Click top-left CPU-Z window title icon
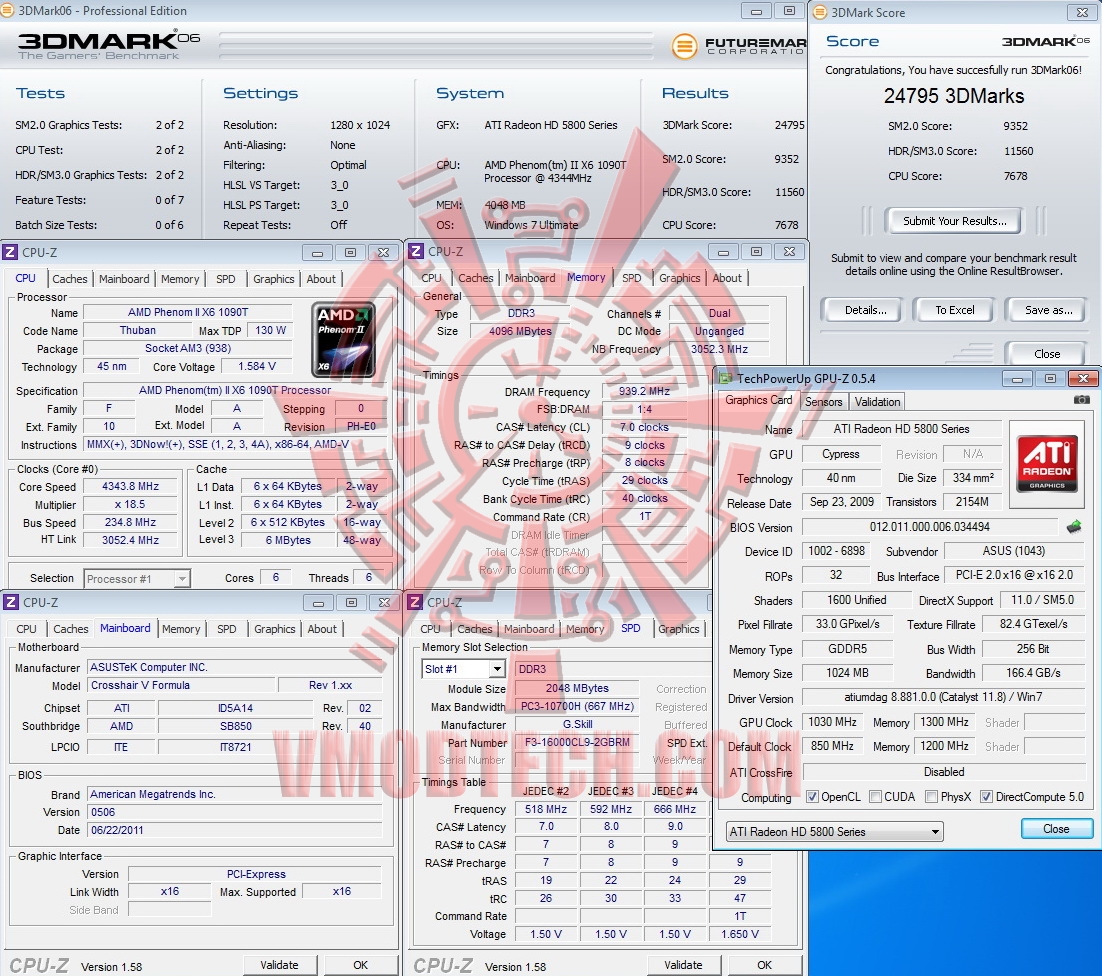 [10, 252]
